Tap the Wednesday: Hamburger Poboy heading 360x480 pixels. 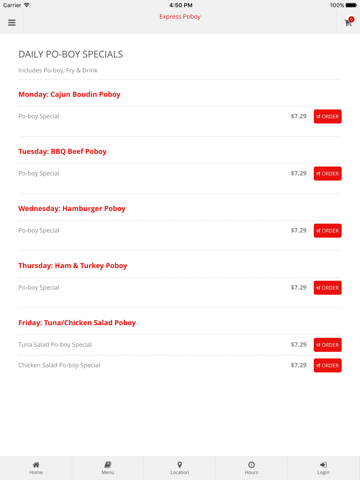[72, 209]
